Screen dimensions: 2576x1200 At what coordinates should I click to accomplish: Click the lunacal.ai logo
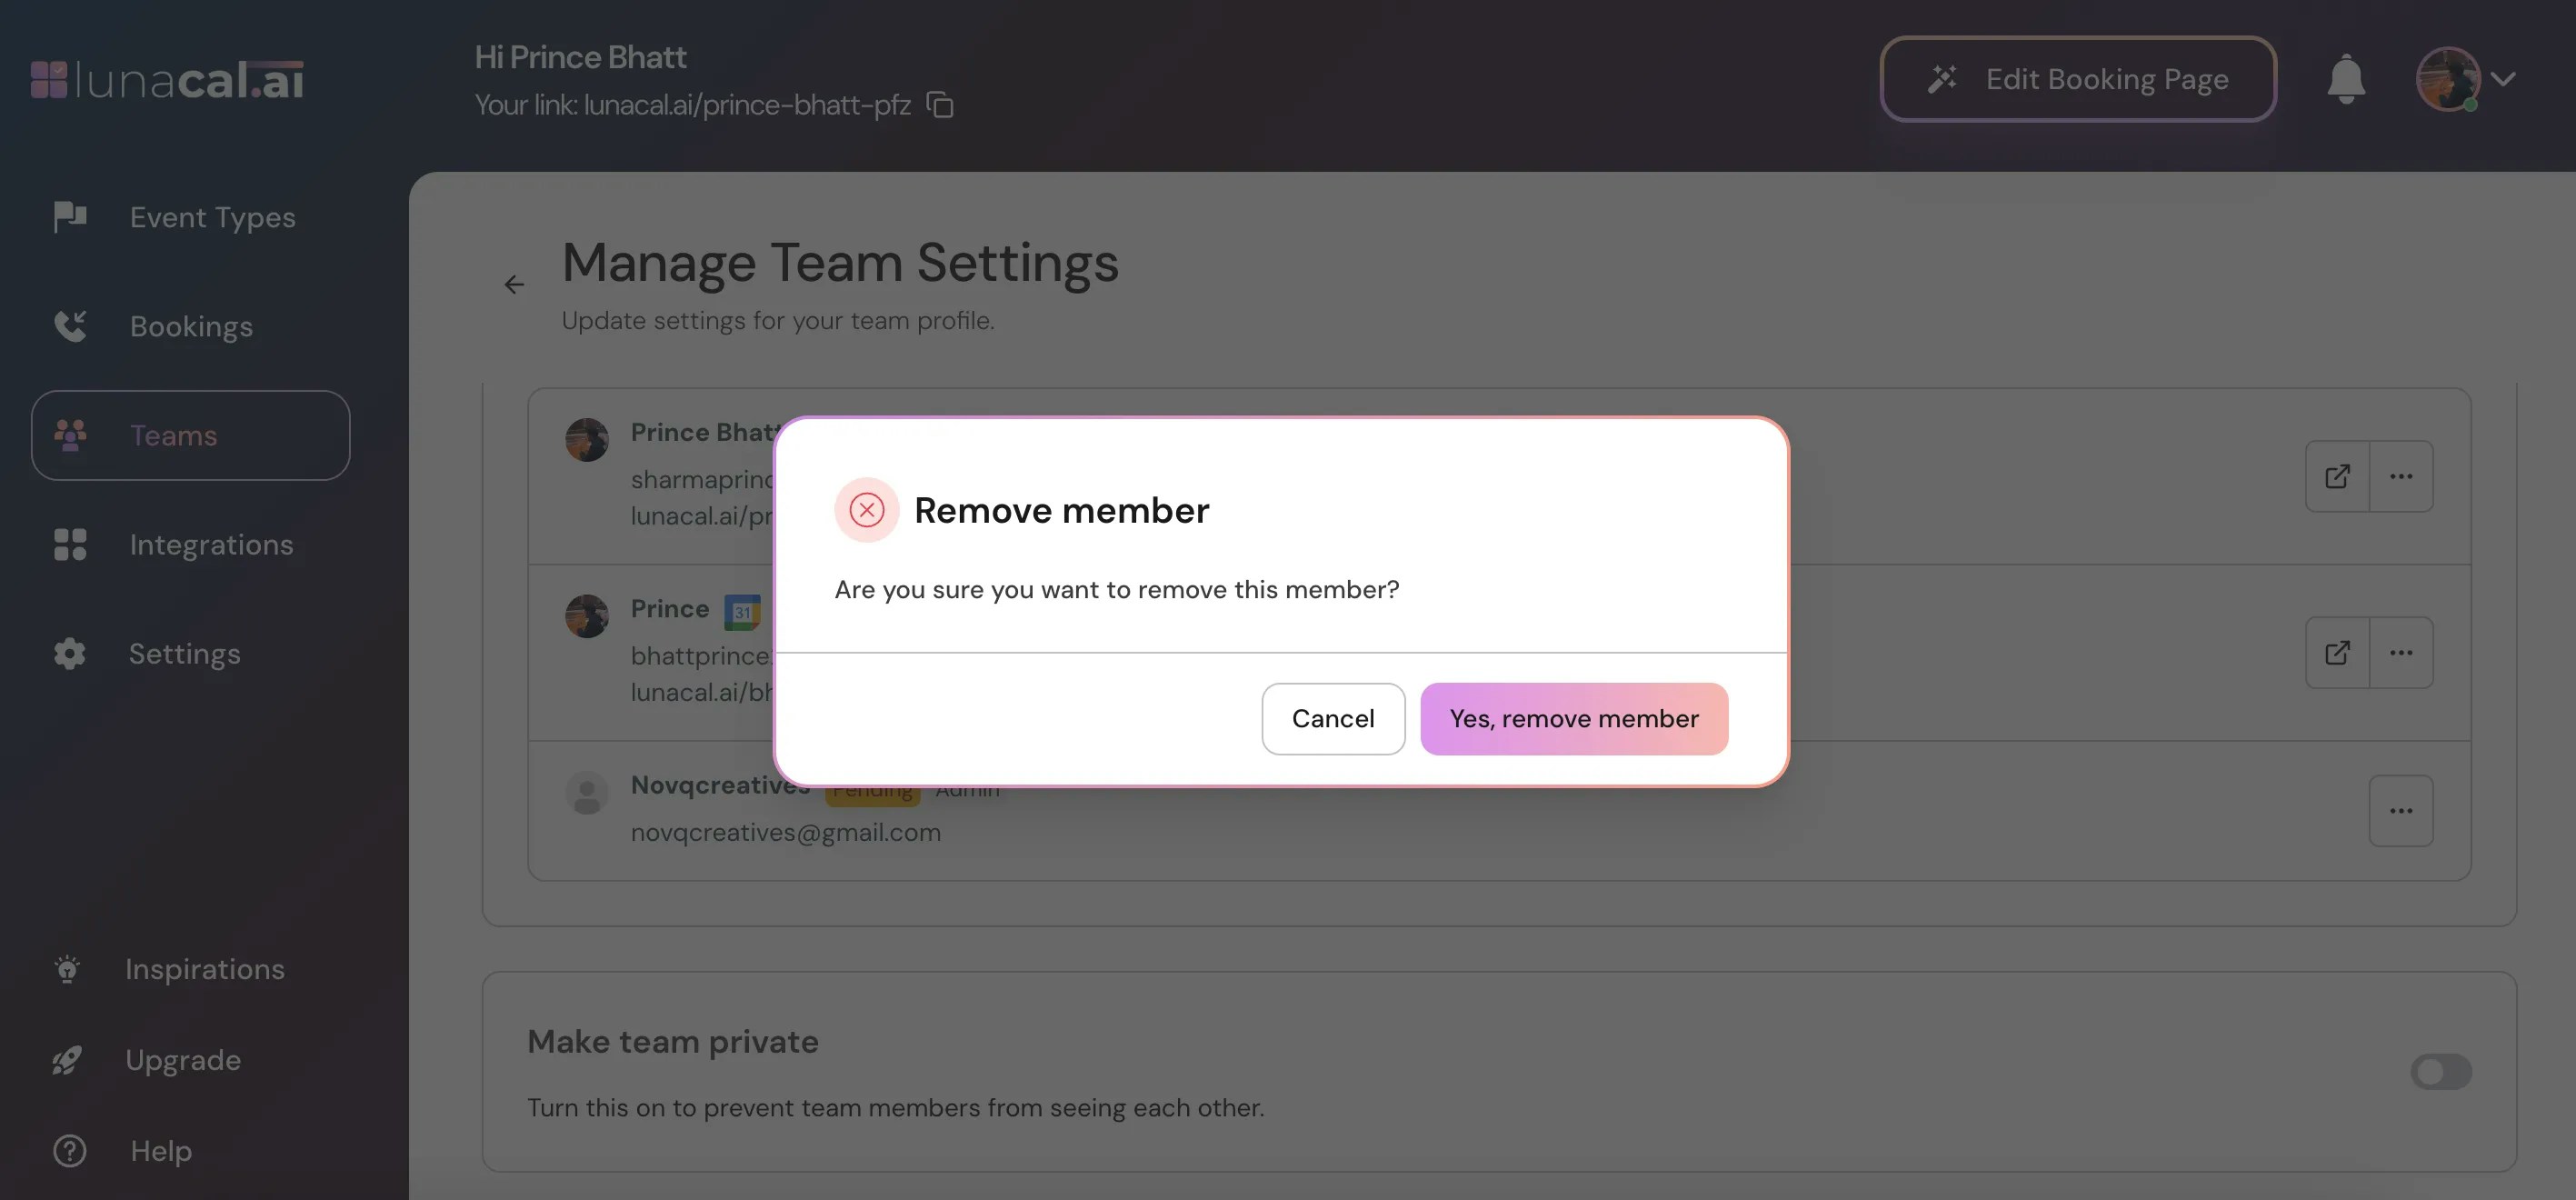point(167,80)
